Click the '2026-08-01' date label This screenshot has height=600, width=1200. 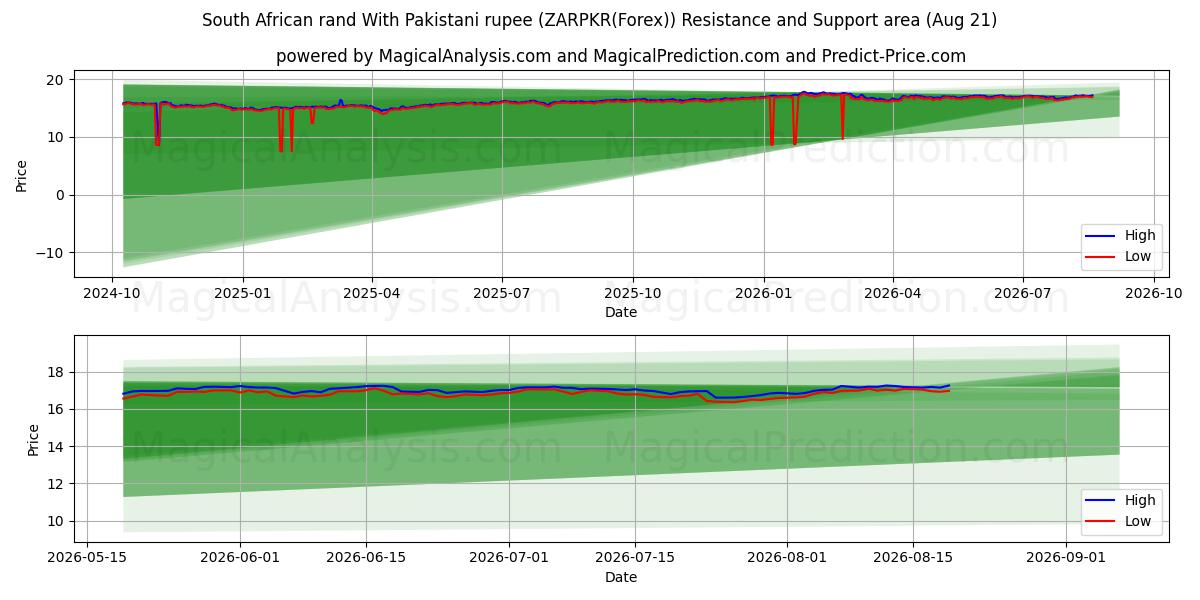786,559
